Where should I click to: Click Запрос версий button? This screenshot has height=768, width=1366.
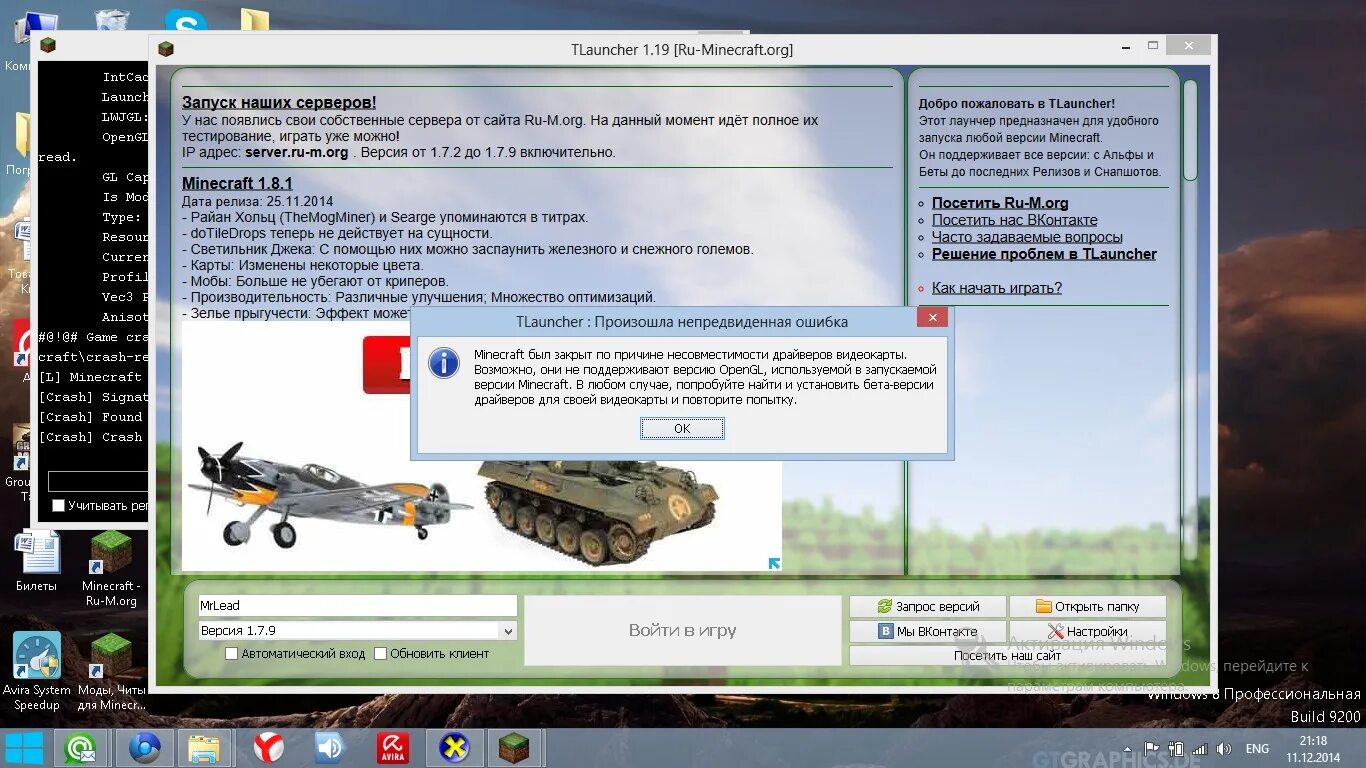click(x=928, y=606)
